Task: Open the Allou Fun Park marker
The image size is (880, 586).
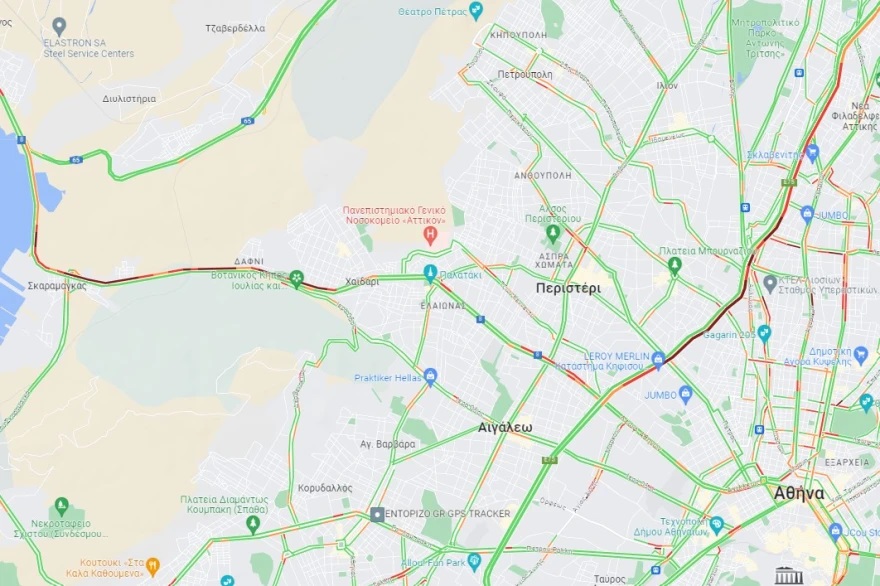Action: coord(474,562)
